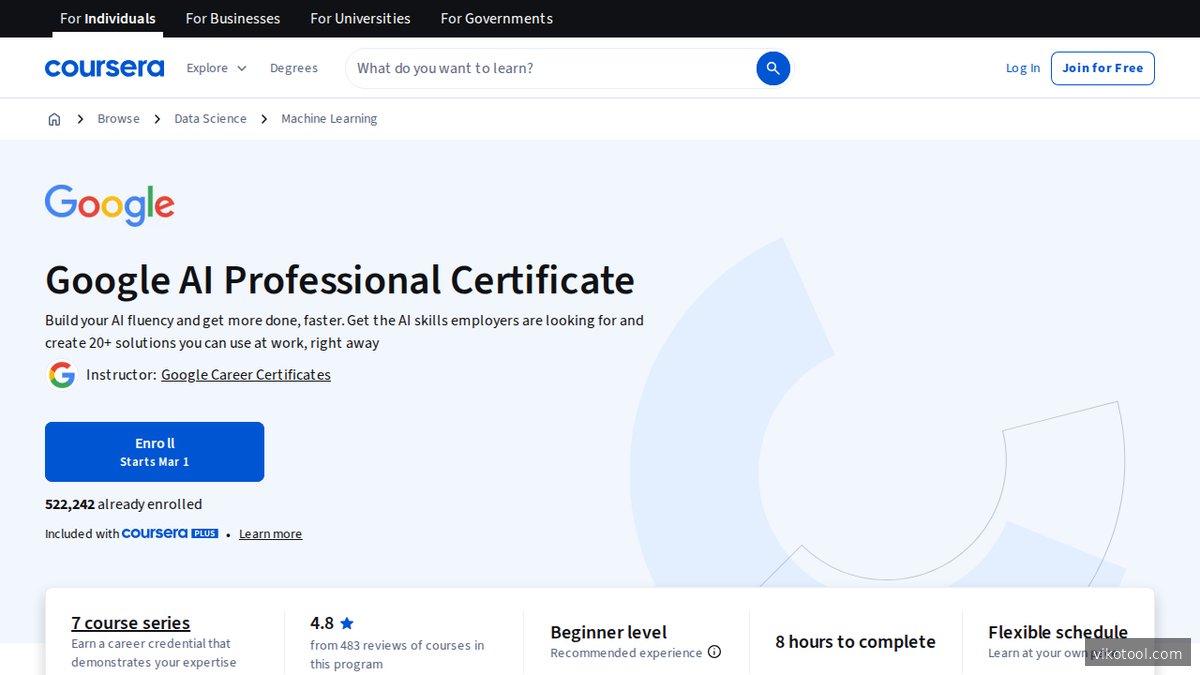Click the Google logo above the certificate title

point(109,204)
